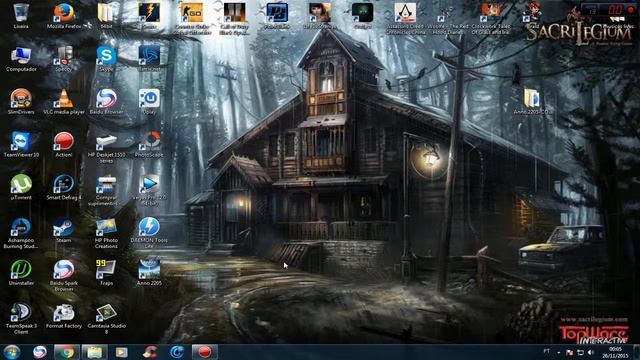The width and height of the screenshot is (640, 360).
Task: Open the Vegas Pro 12.0 shortcut
Action: (149, 190)
